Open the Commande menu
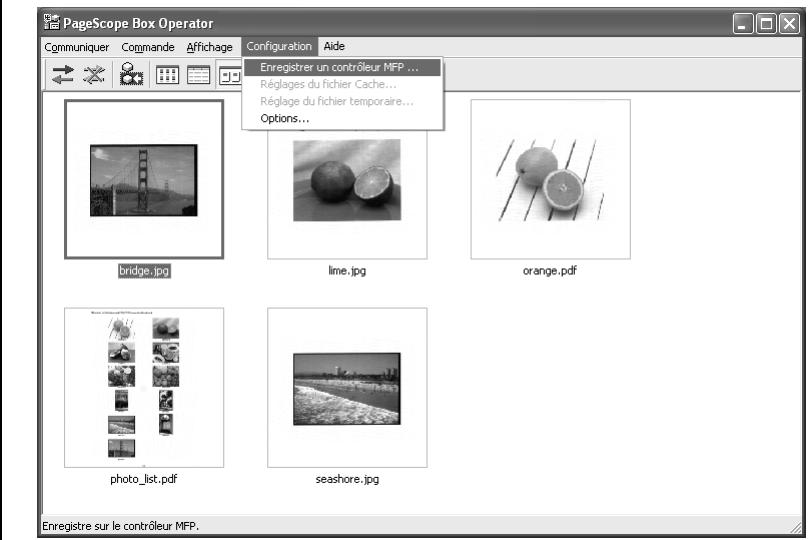Viewport: 812px width, 540px height. tap(148, 47)
